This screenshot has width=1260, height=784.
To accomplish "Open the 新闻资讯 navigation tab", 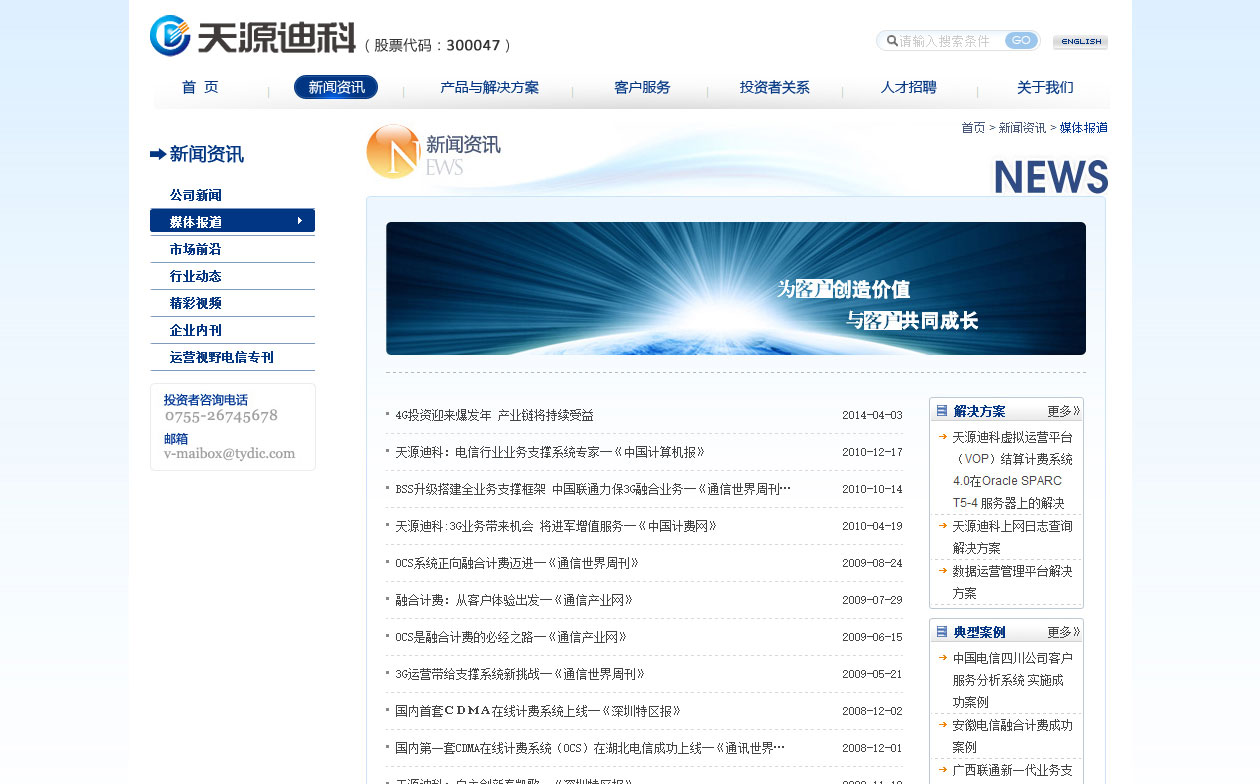I will click(336, 87).
